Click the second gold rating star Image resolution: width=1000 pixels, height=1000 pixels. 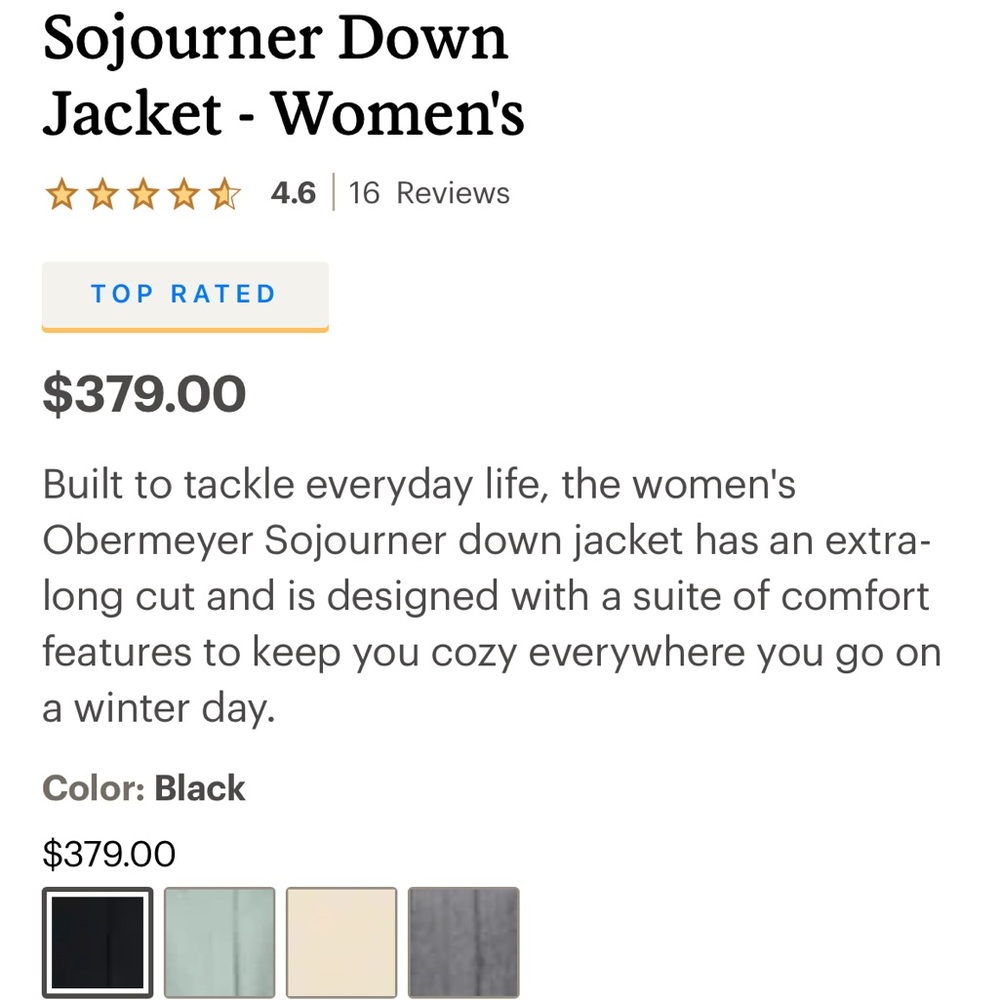point(102,193)
